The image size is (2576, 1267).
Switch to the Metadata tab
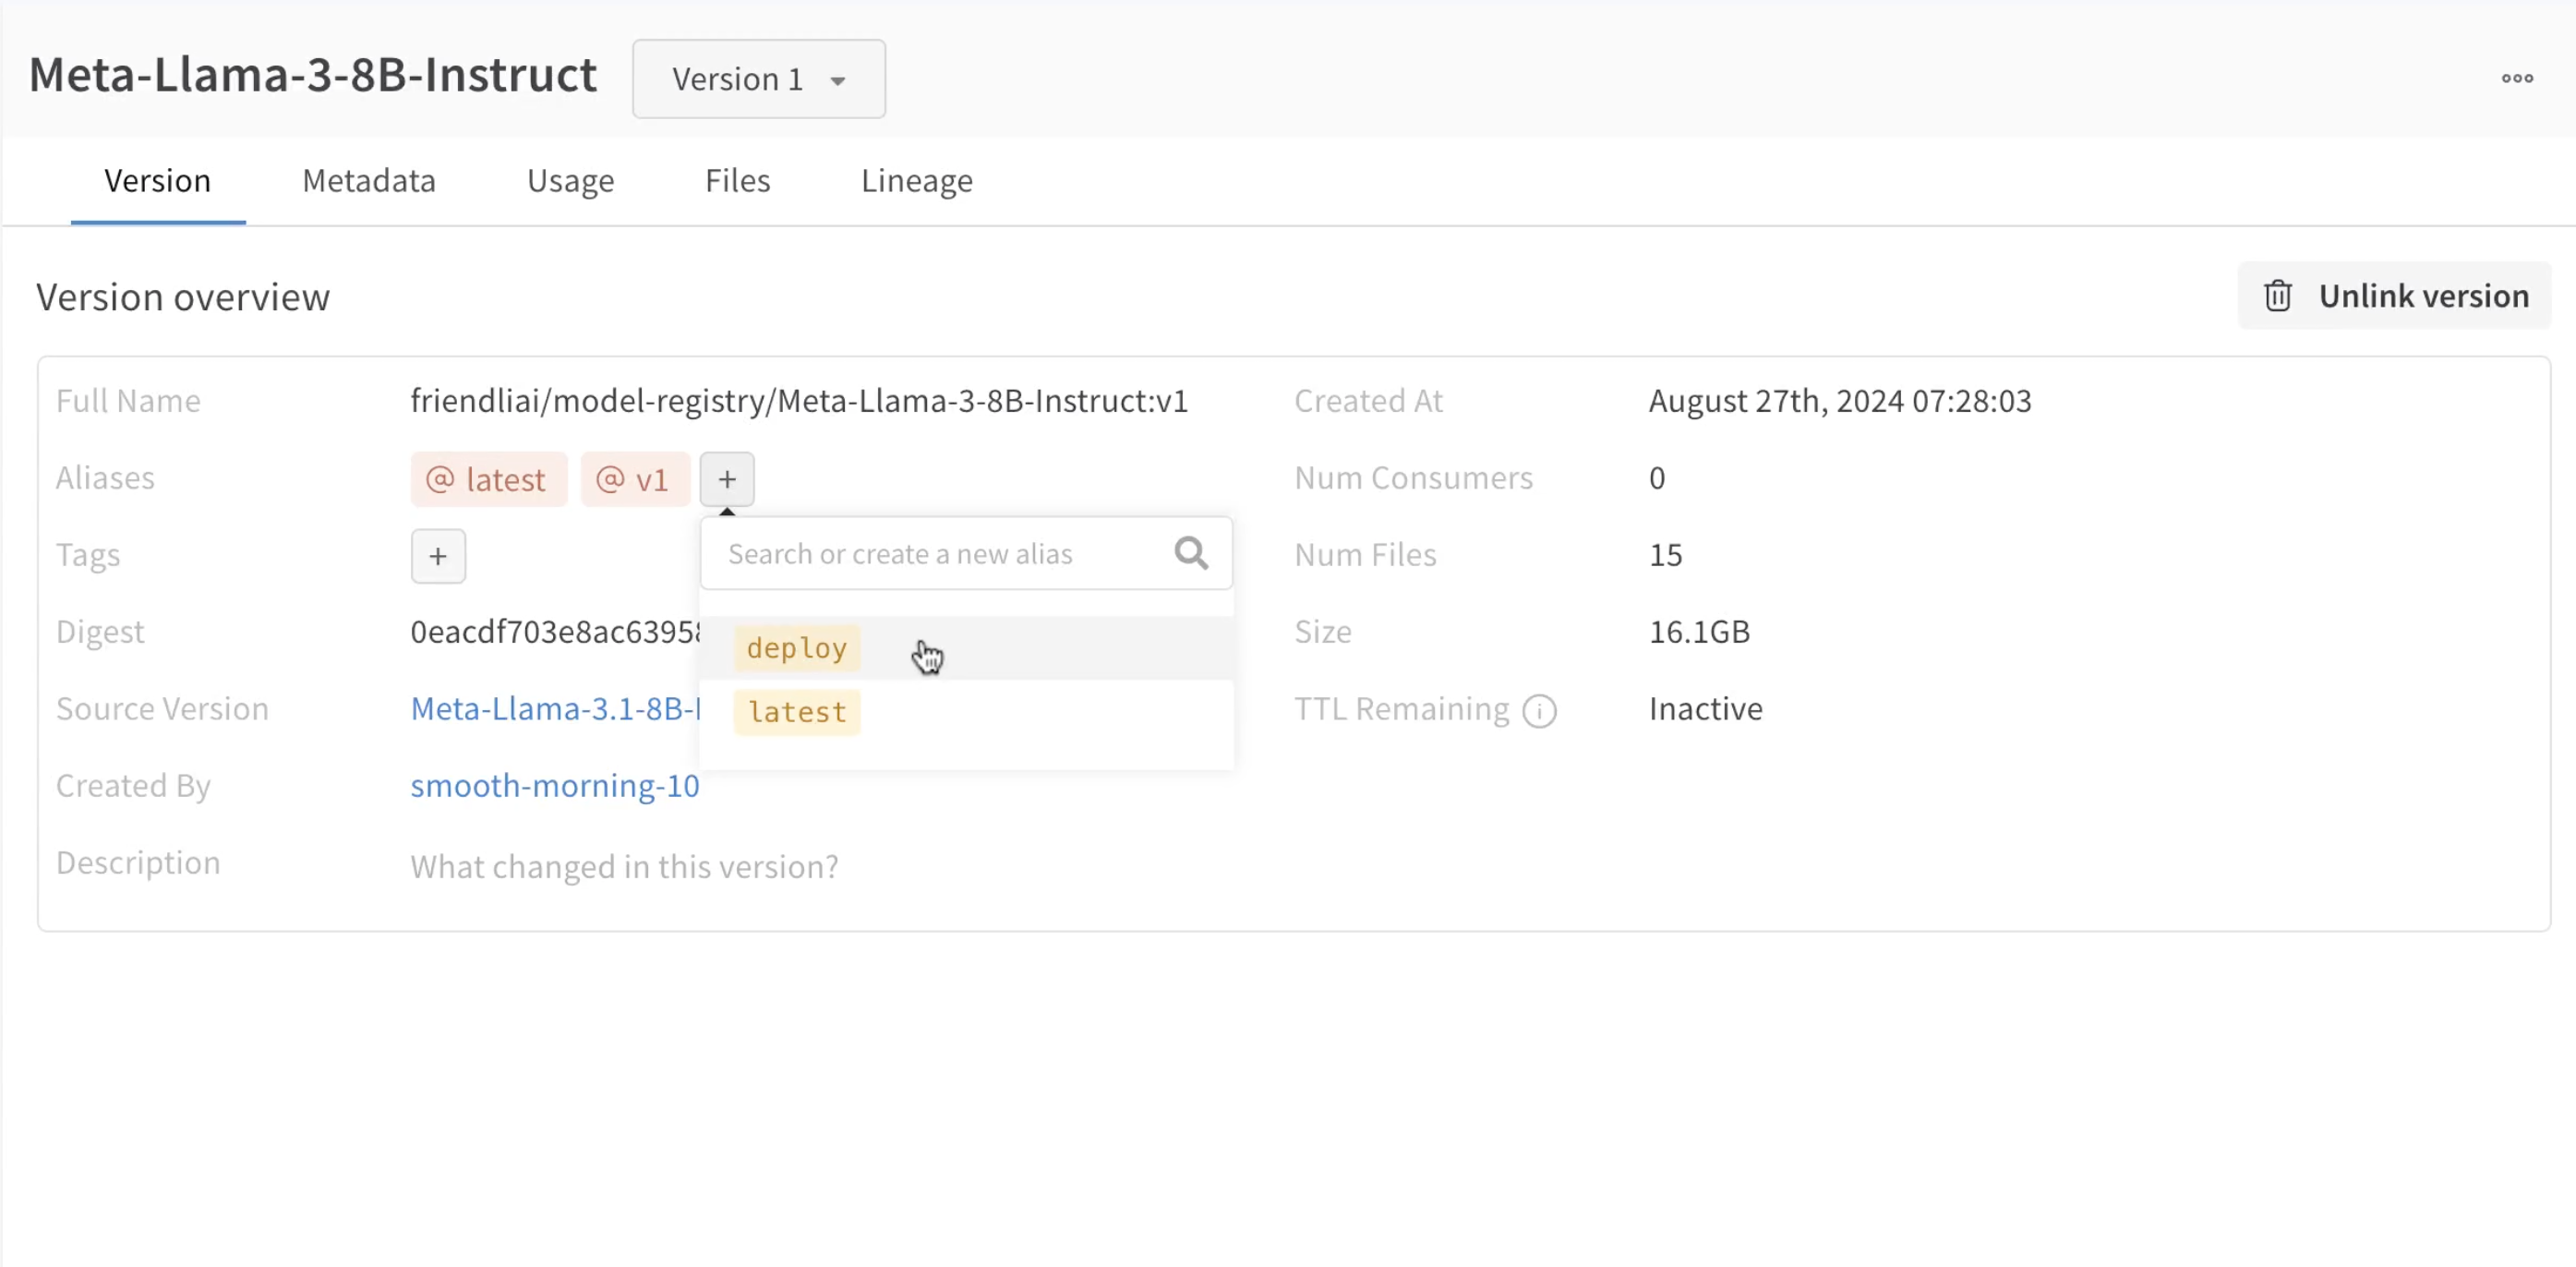(368, 181)
